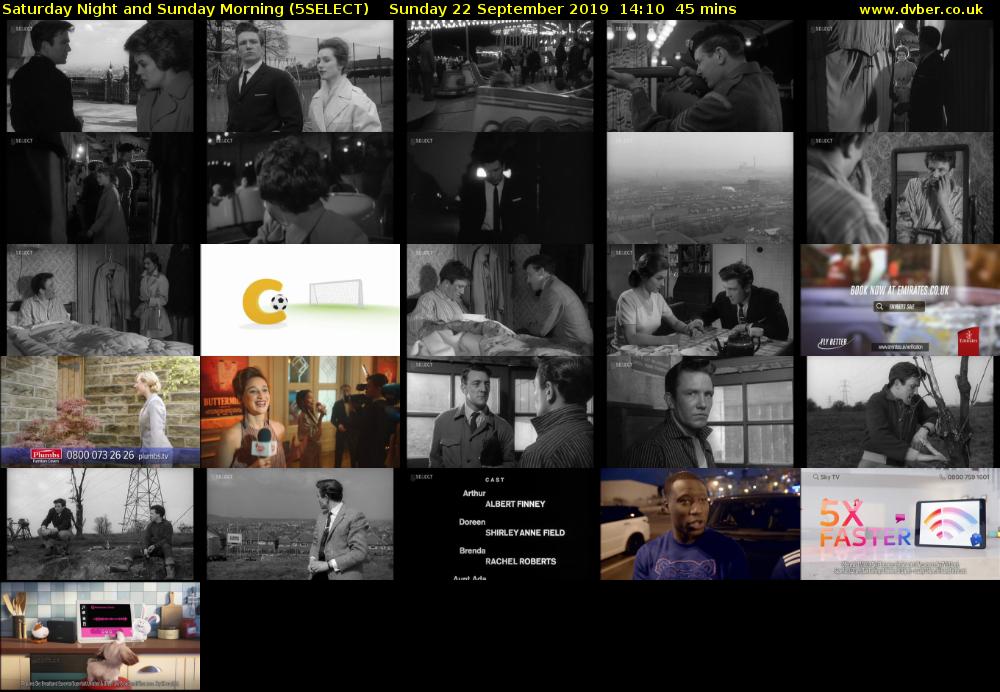This screenshot has height=692, width=1000.
Task: Open frame of two men talking on bed
Action: [x=500, y=300]
